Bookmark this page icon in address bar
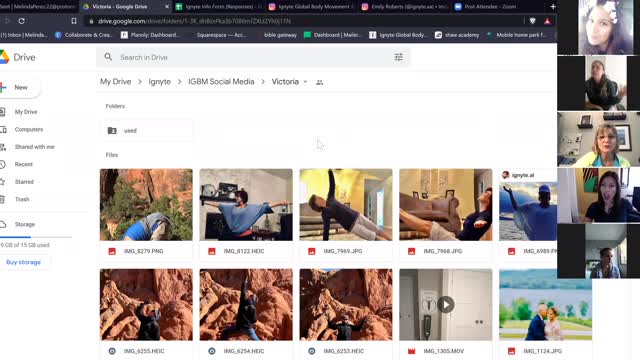 click(x=74, y=21)
